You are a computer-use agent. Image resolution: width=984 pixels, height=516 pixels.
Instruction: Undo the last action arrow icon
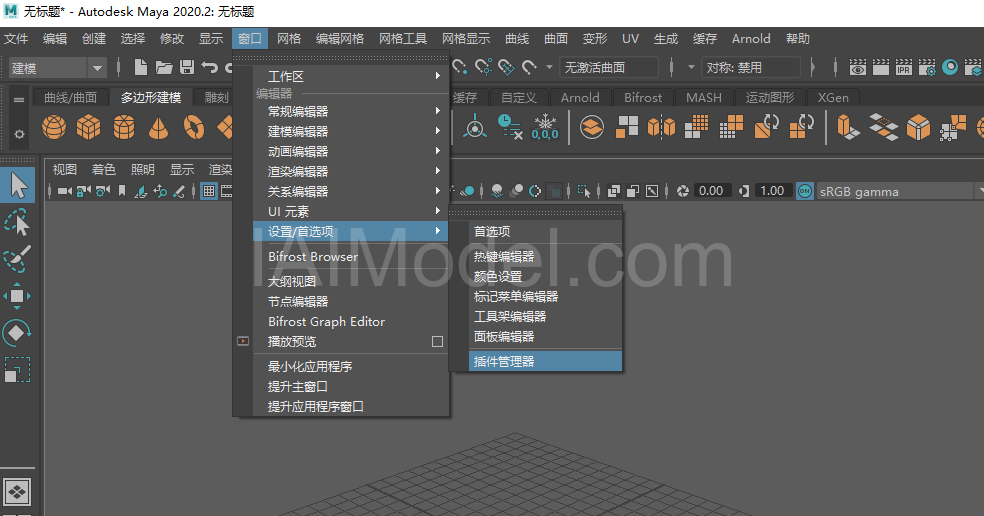click(210, 67)
